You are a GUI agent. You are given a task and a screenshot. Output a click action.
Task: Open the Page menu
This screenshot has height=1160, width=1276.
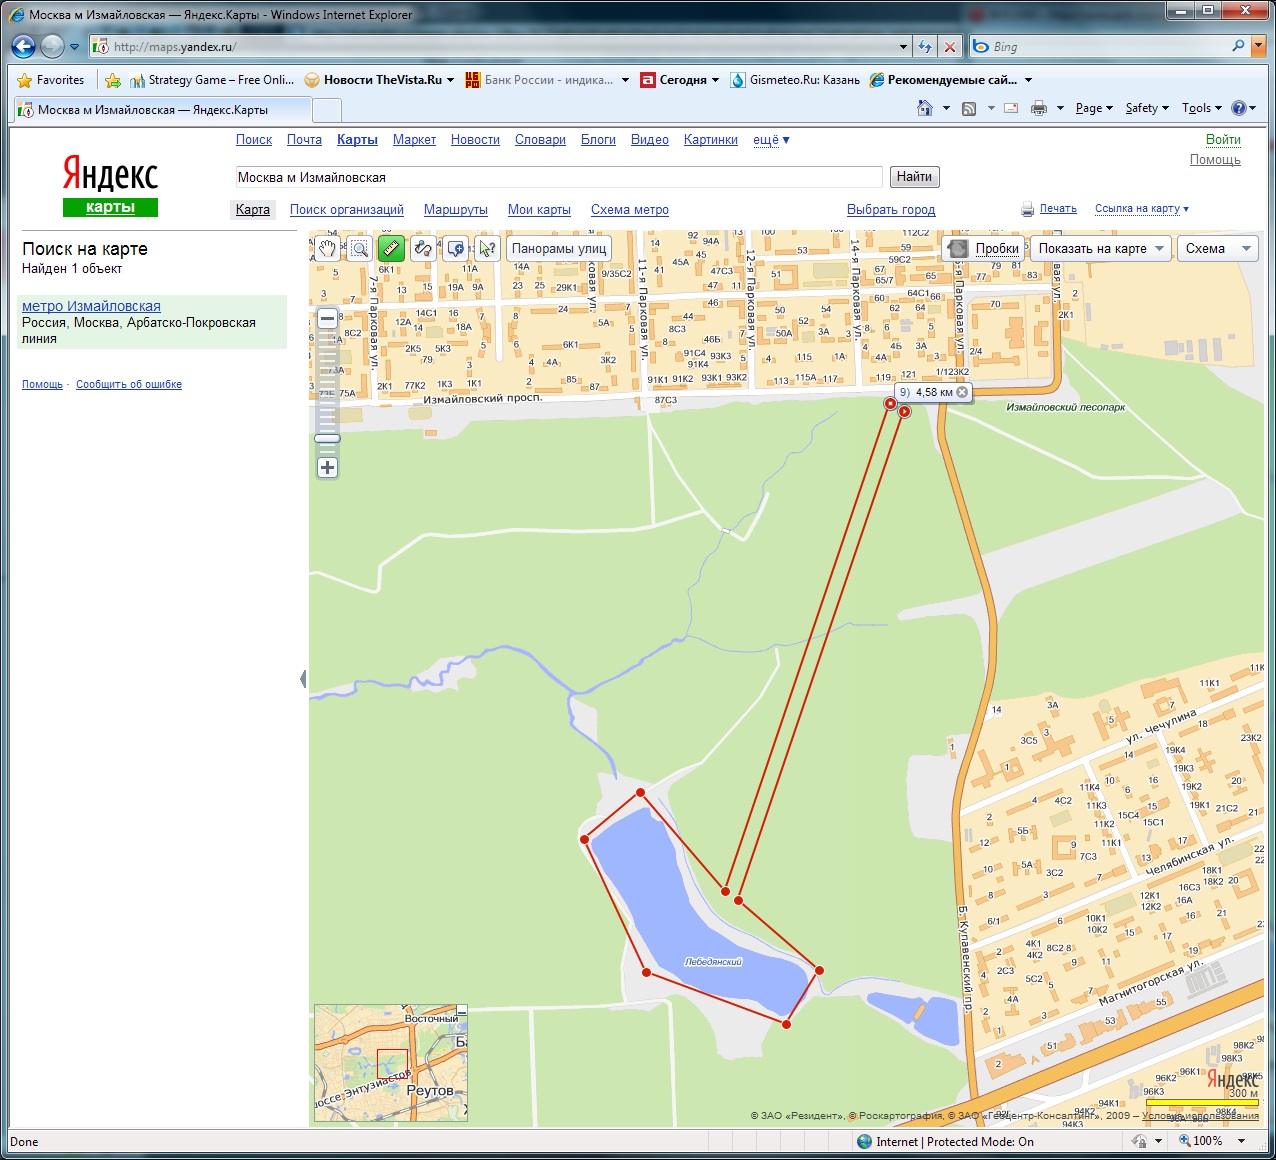(1094, 108)
